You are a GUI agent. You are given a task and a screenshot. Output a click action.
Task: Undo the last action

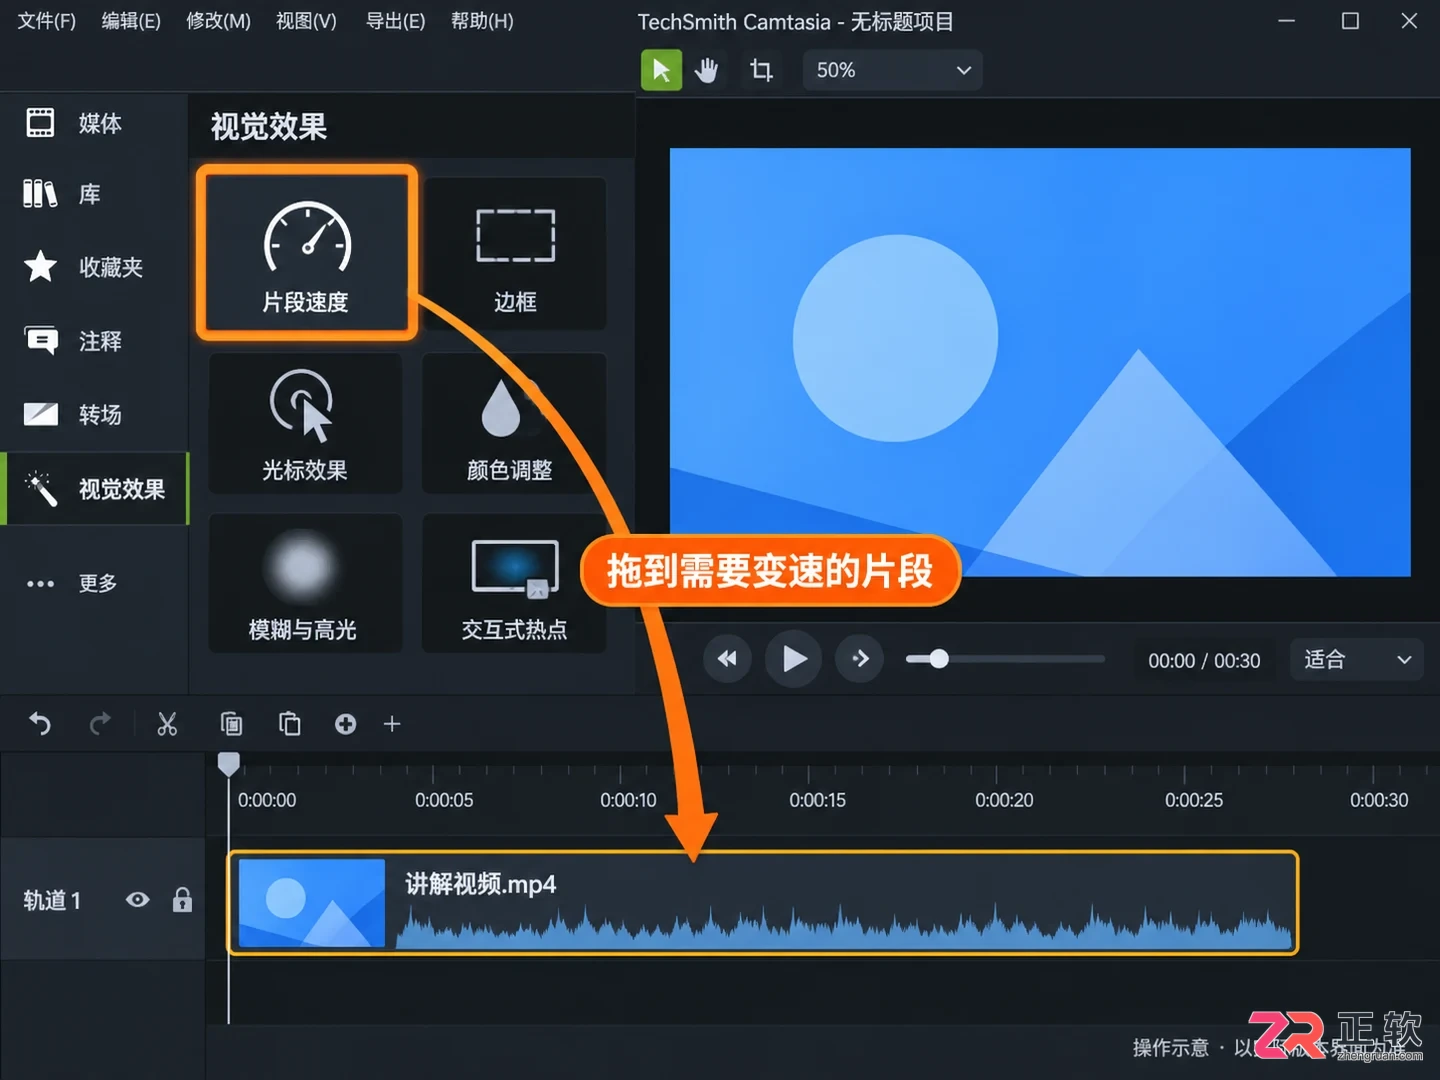pos(40,724)
